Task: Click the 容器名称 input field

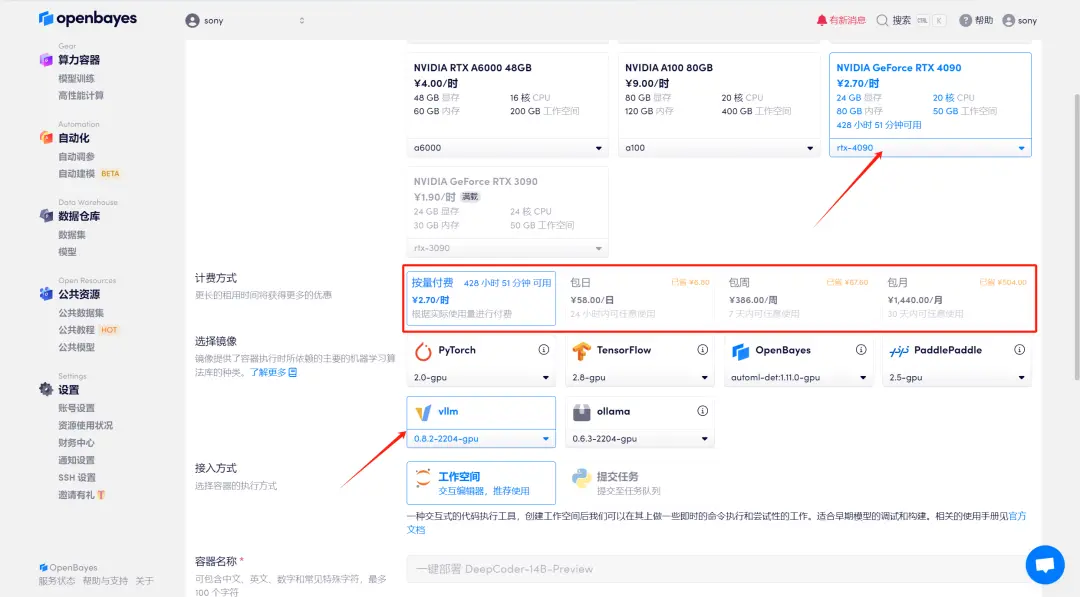Action: click(718, 569)
